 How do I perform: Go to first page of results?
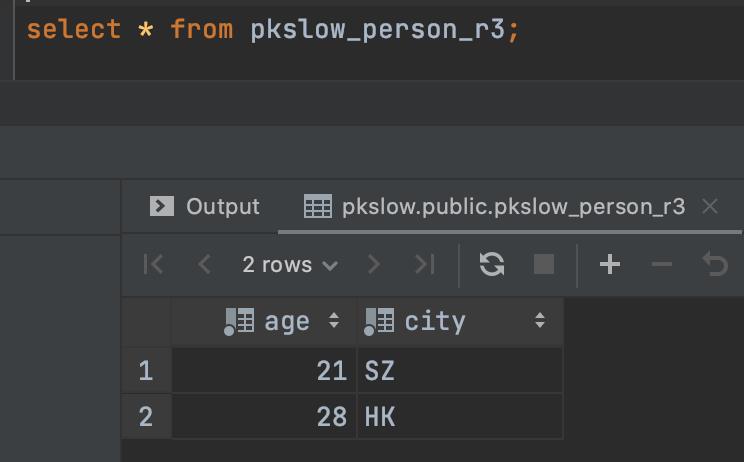click(x=153, y=264)
